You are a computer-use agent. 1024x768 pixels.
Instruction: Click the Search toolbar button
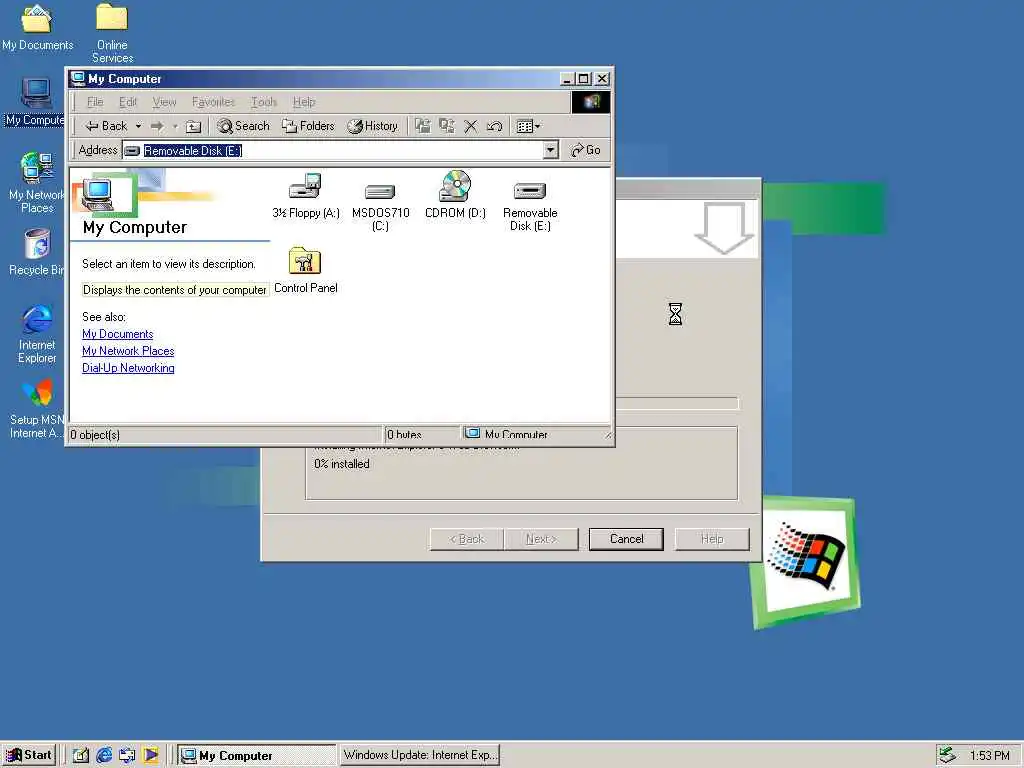click(x=244, y=126)
